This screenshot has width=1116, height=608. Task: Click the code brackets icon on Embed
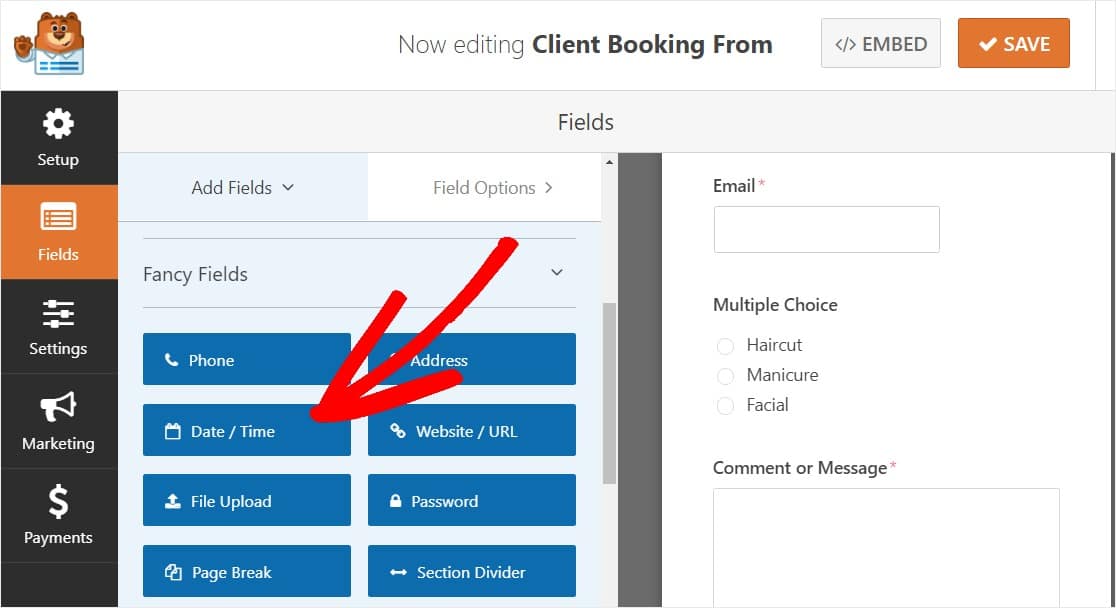click(845, 44)
